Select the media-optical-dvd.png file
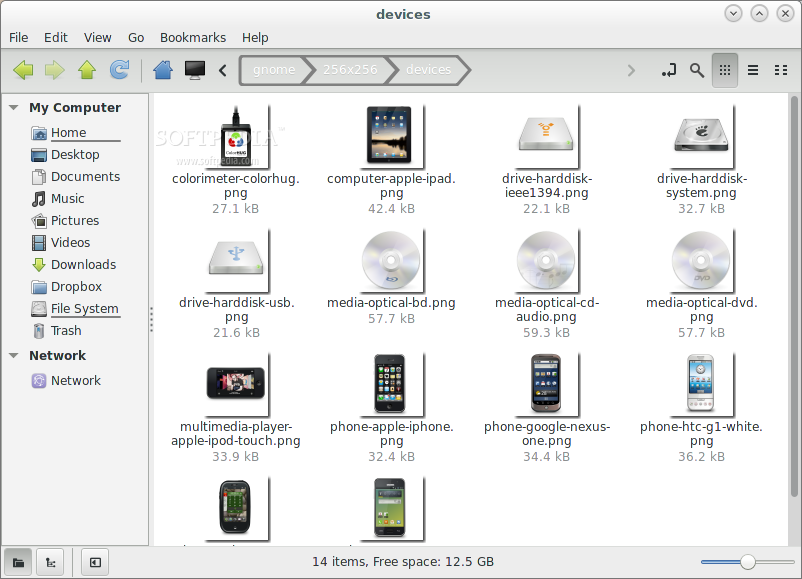The image size is (802, 579). pyautogui.click(x=701, y=262)
